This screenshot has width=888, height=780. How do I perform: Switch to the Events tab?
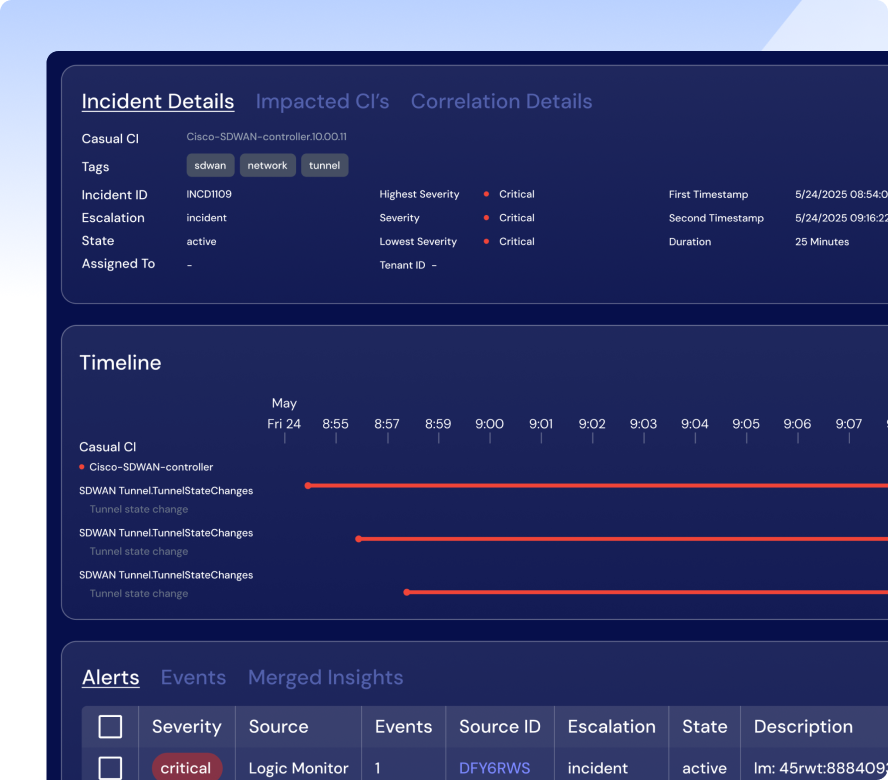(193, 677)
